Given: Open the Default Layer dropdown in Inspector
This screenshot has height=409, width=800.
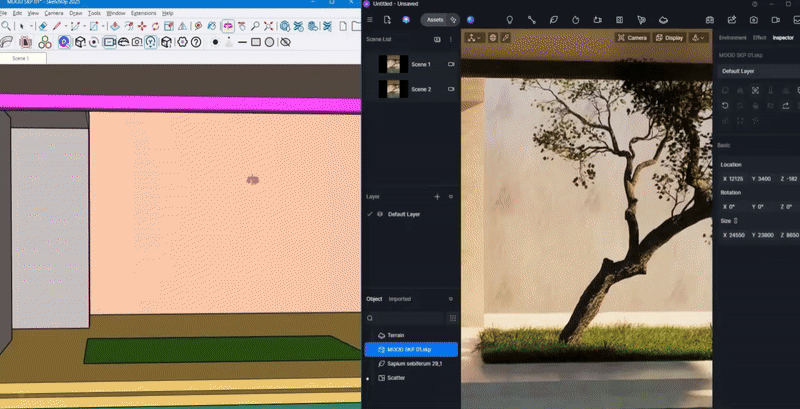Looking at the screenshot, I should (x=758, y=71).
